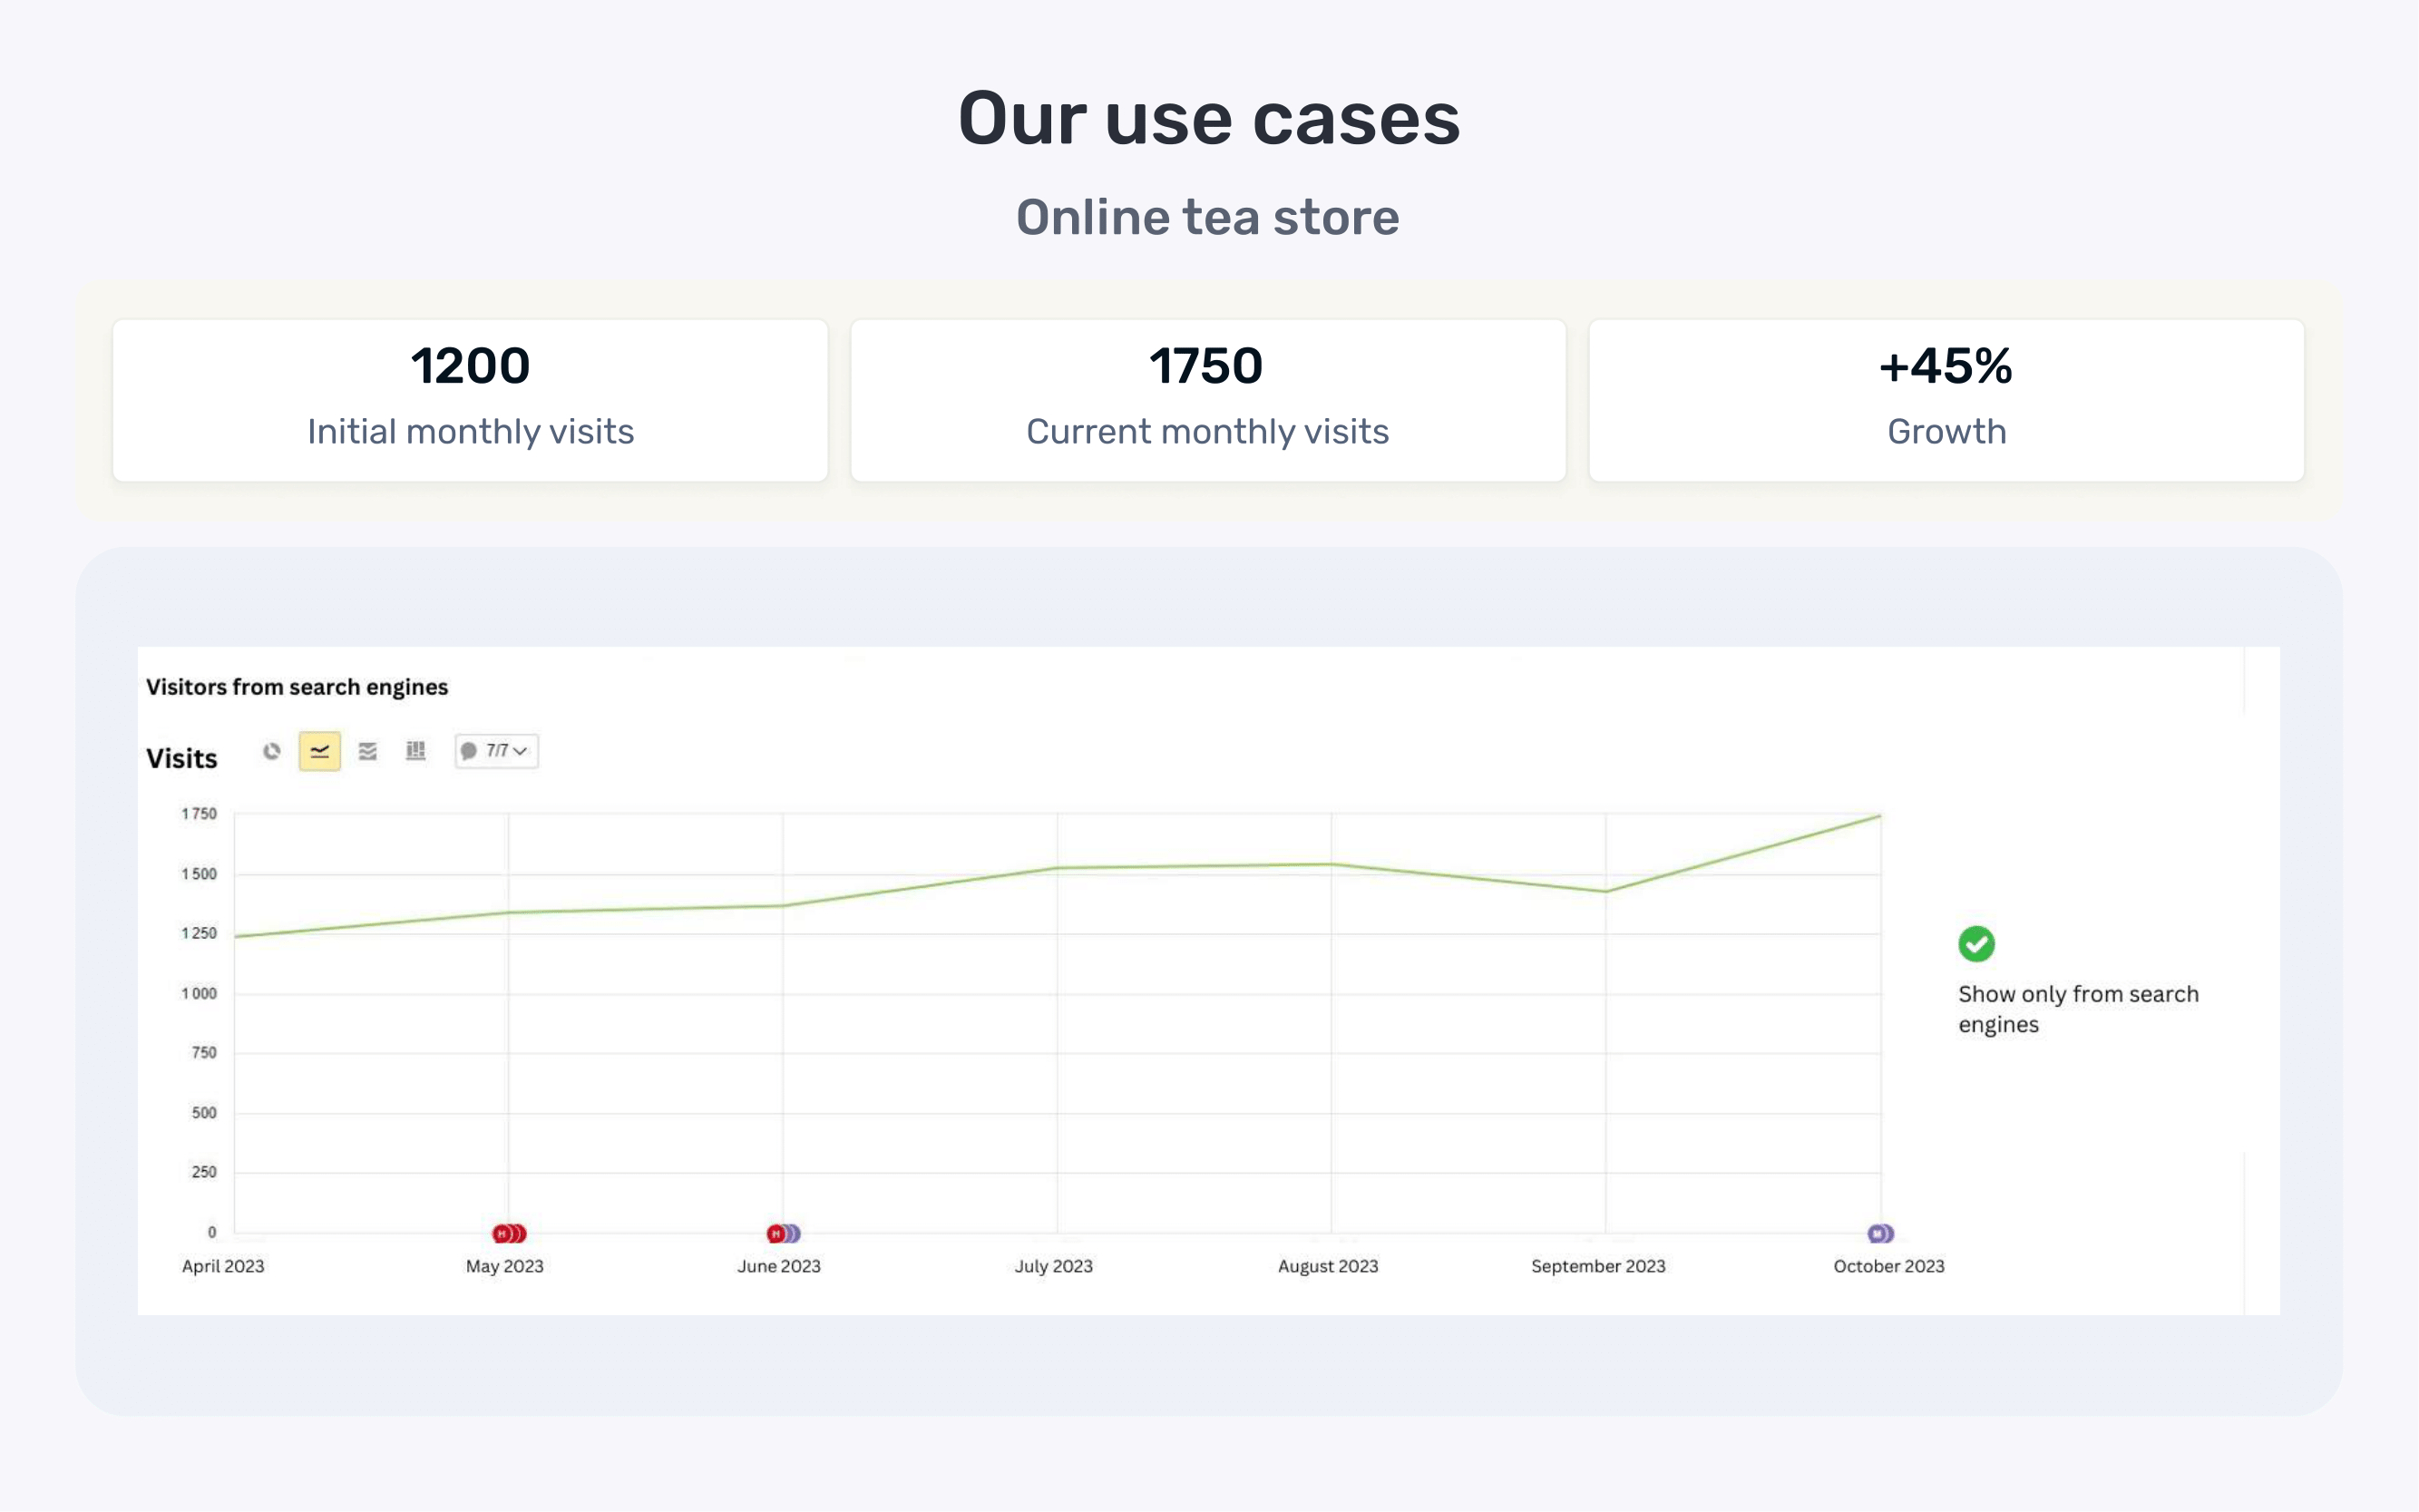Switch to stacked area chart view
The height and width of the screenshot is (1512, 2419).
coord(367,751)
